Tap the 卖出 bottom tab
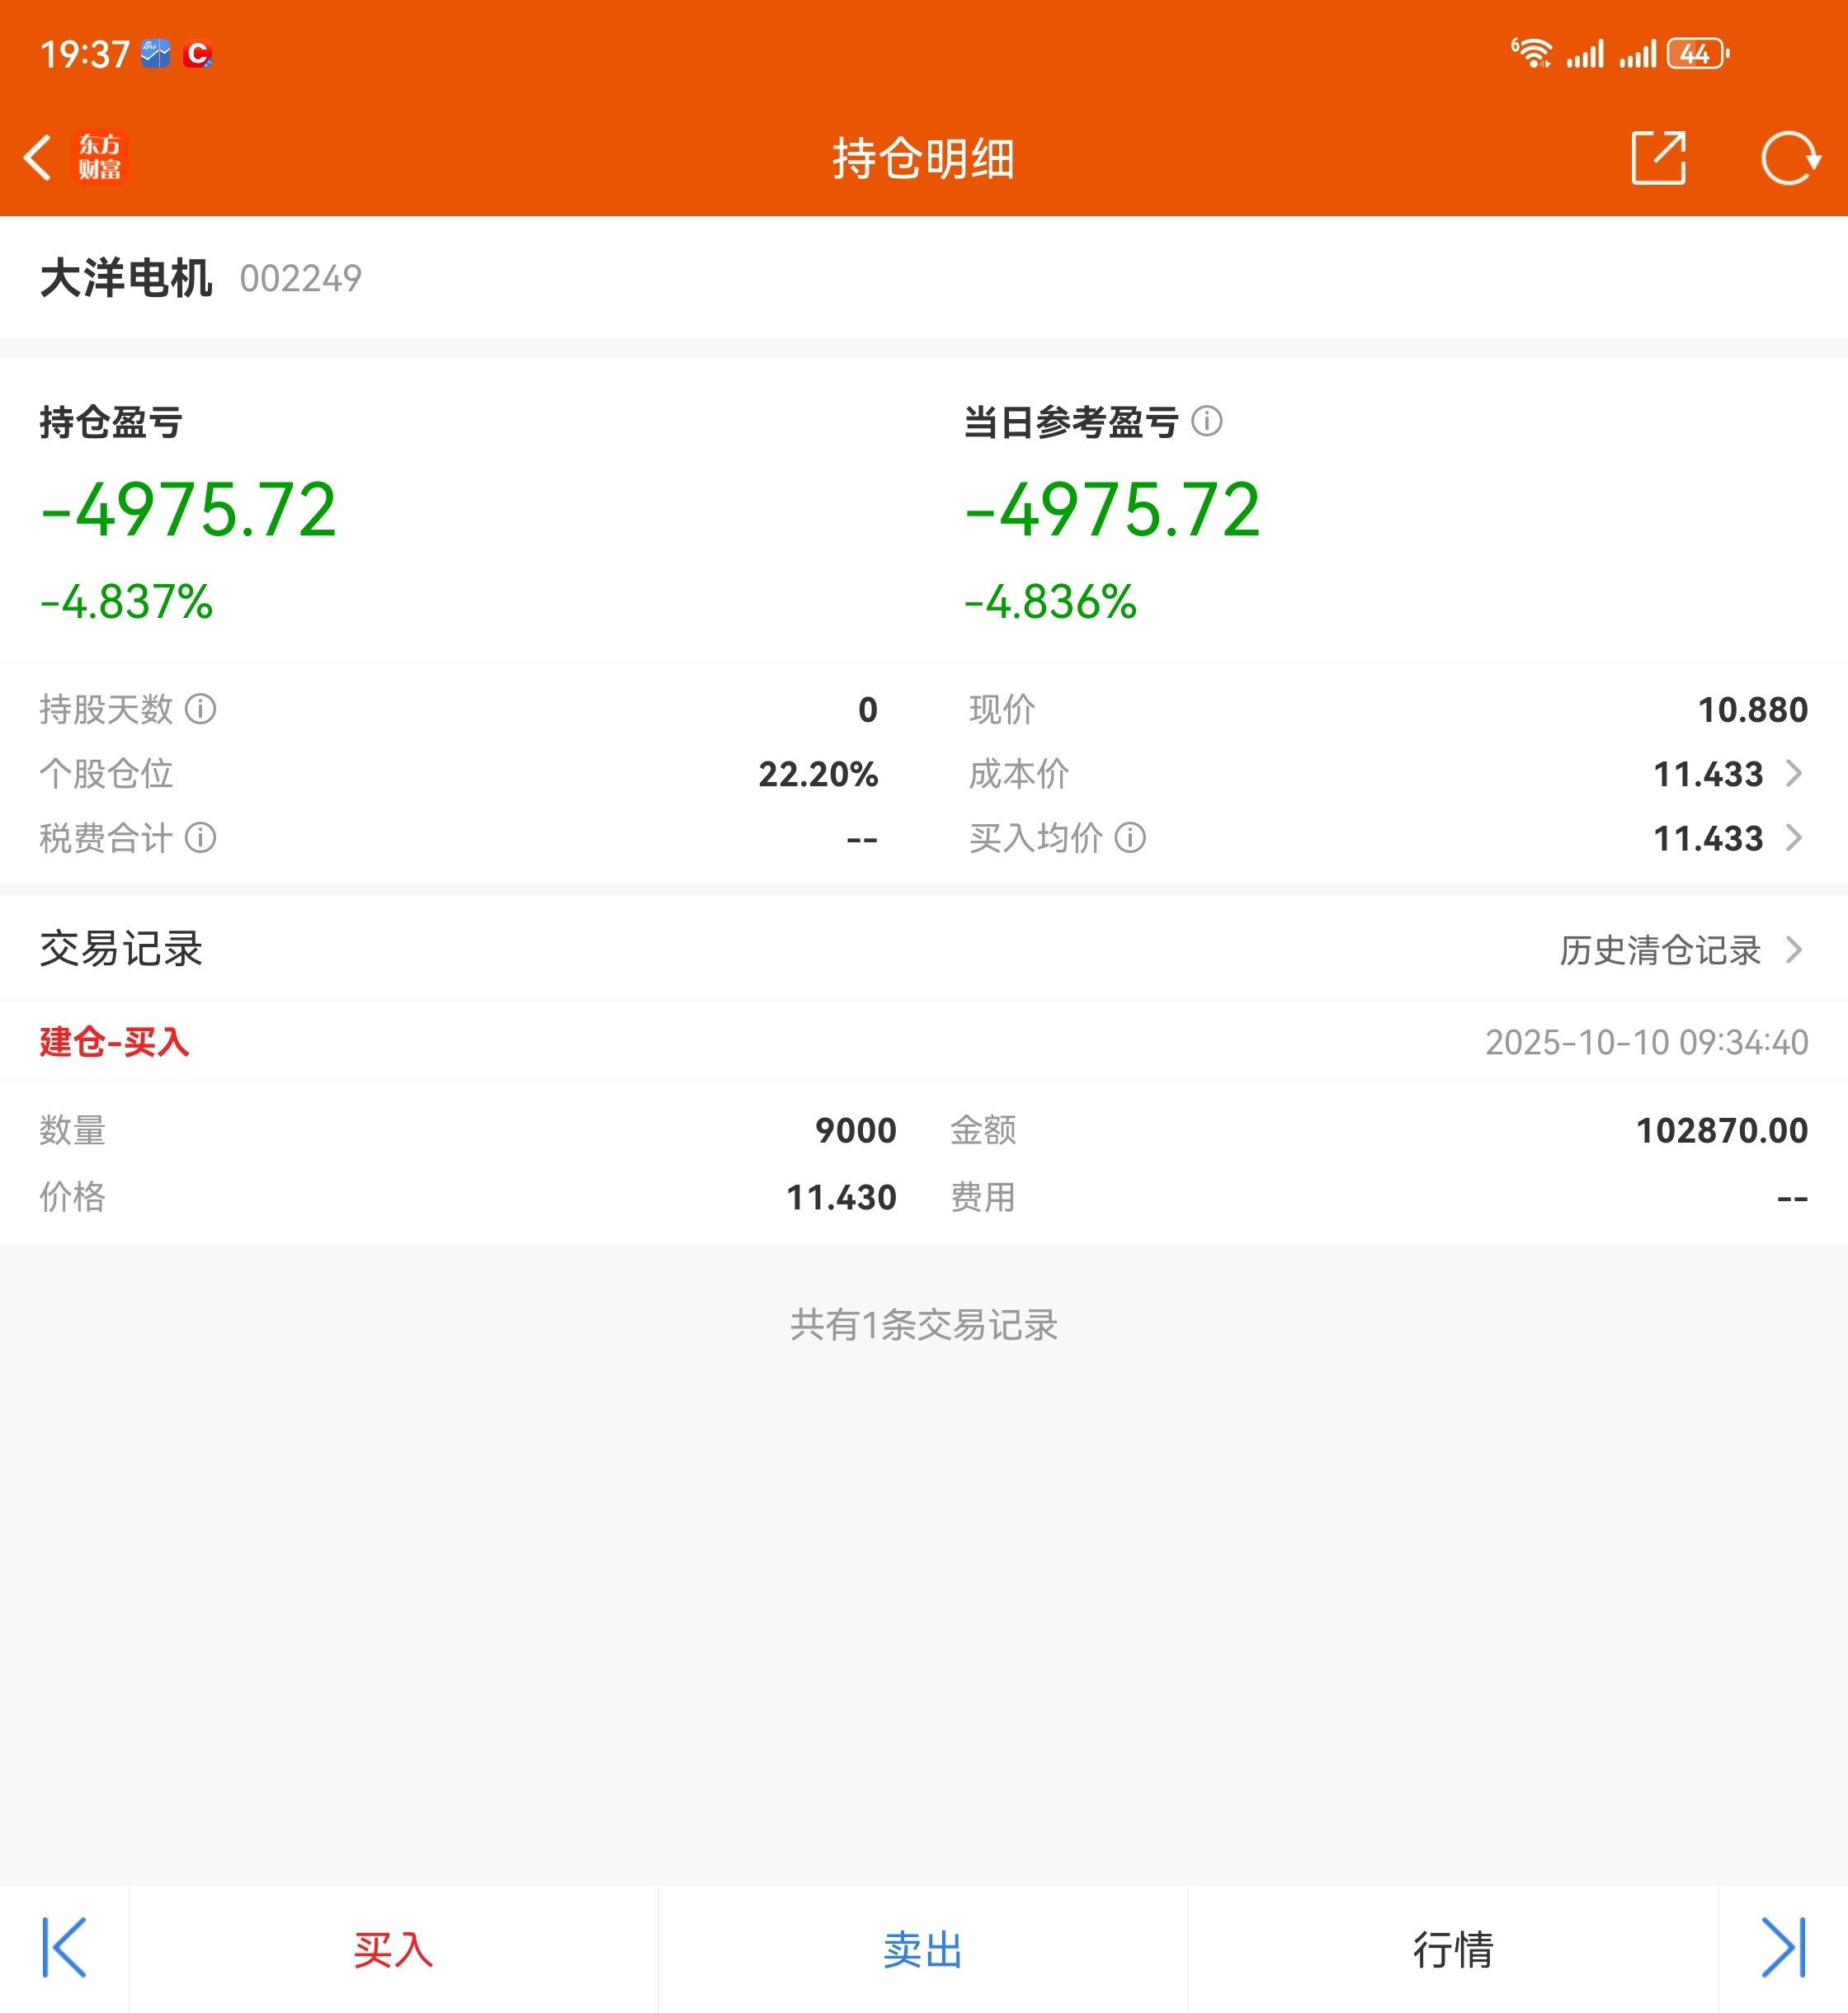Viewport: 1848px width, 2013px height. (x=922, y=1949)
